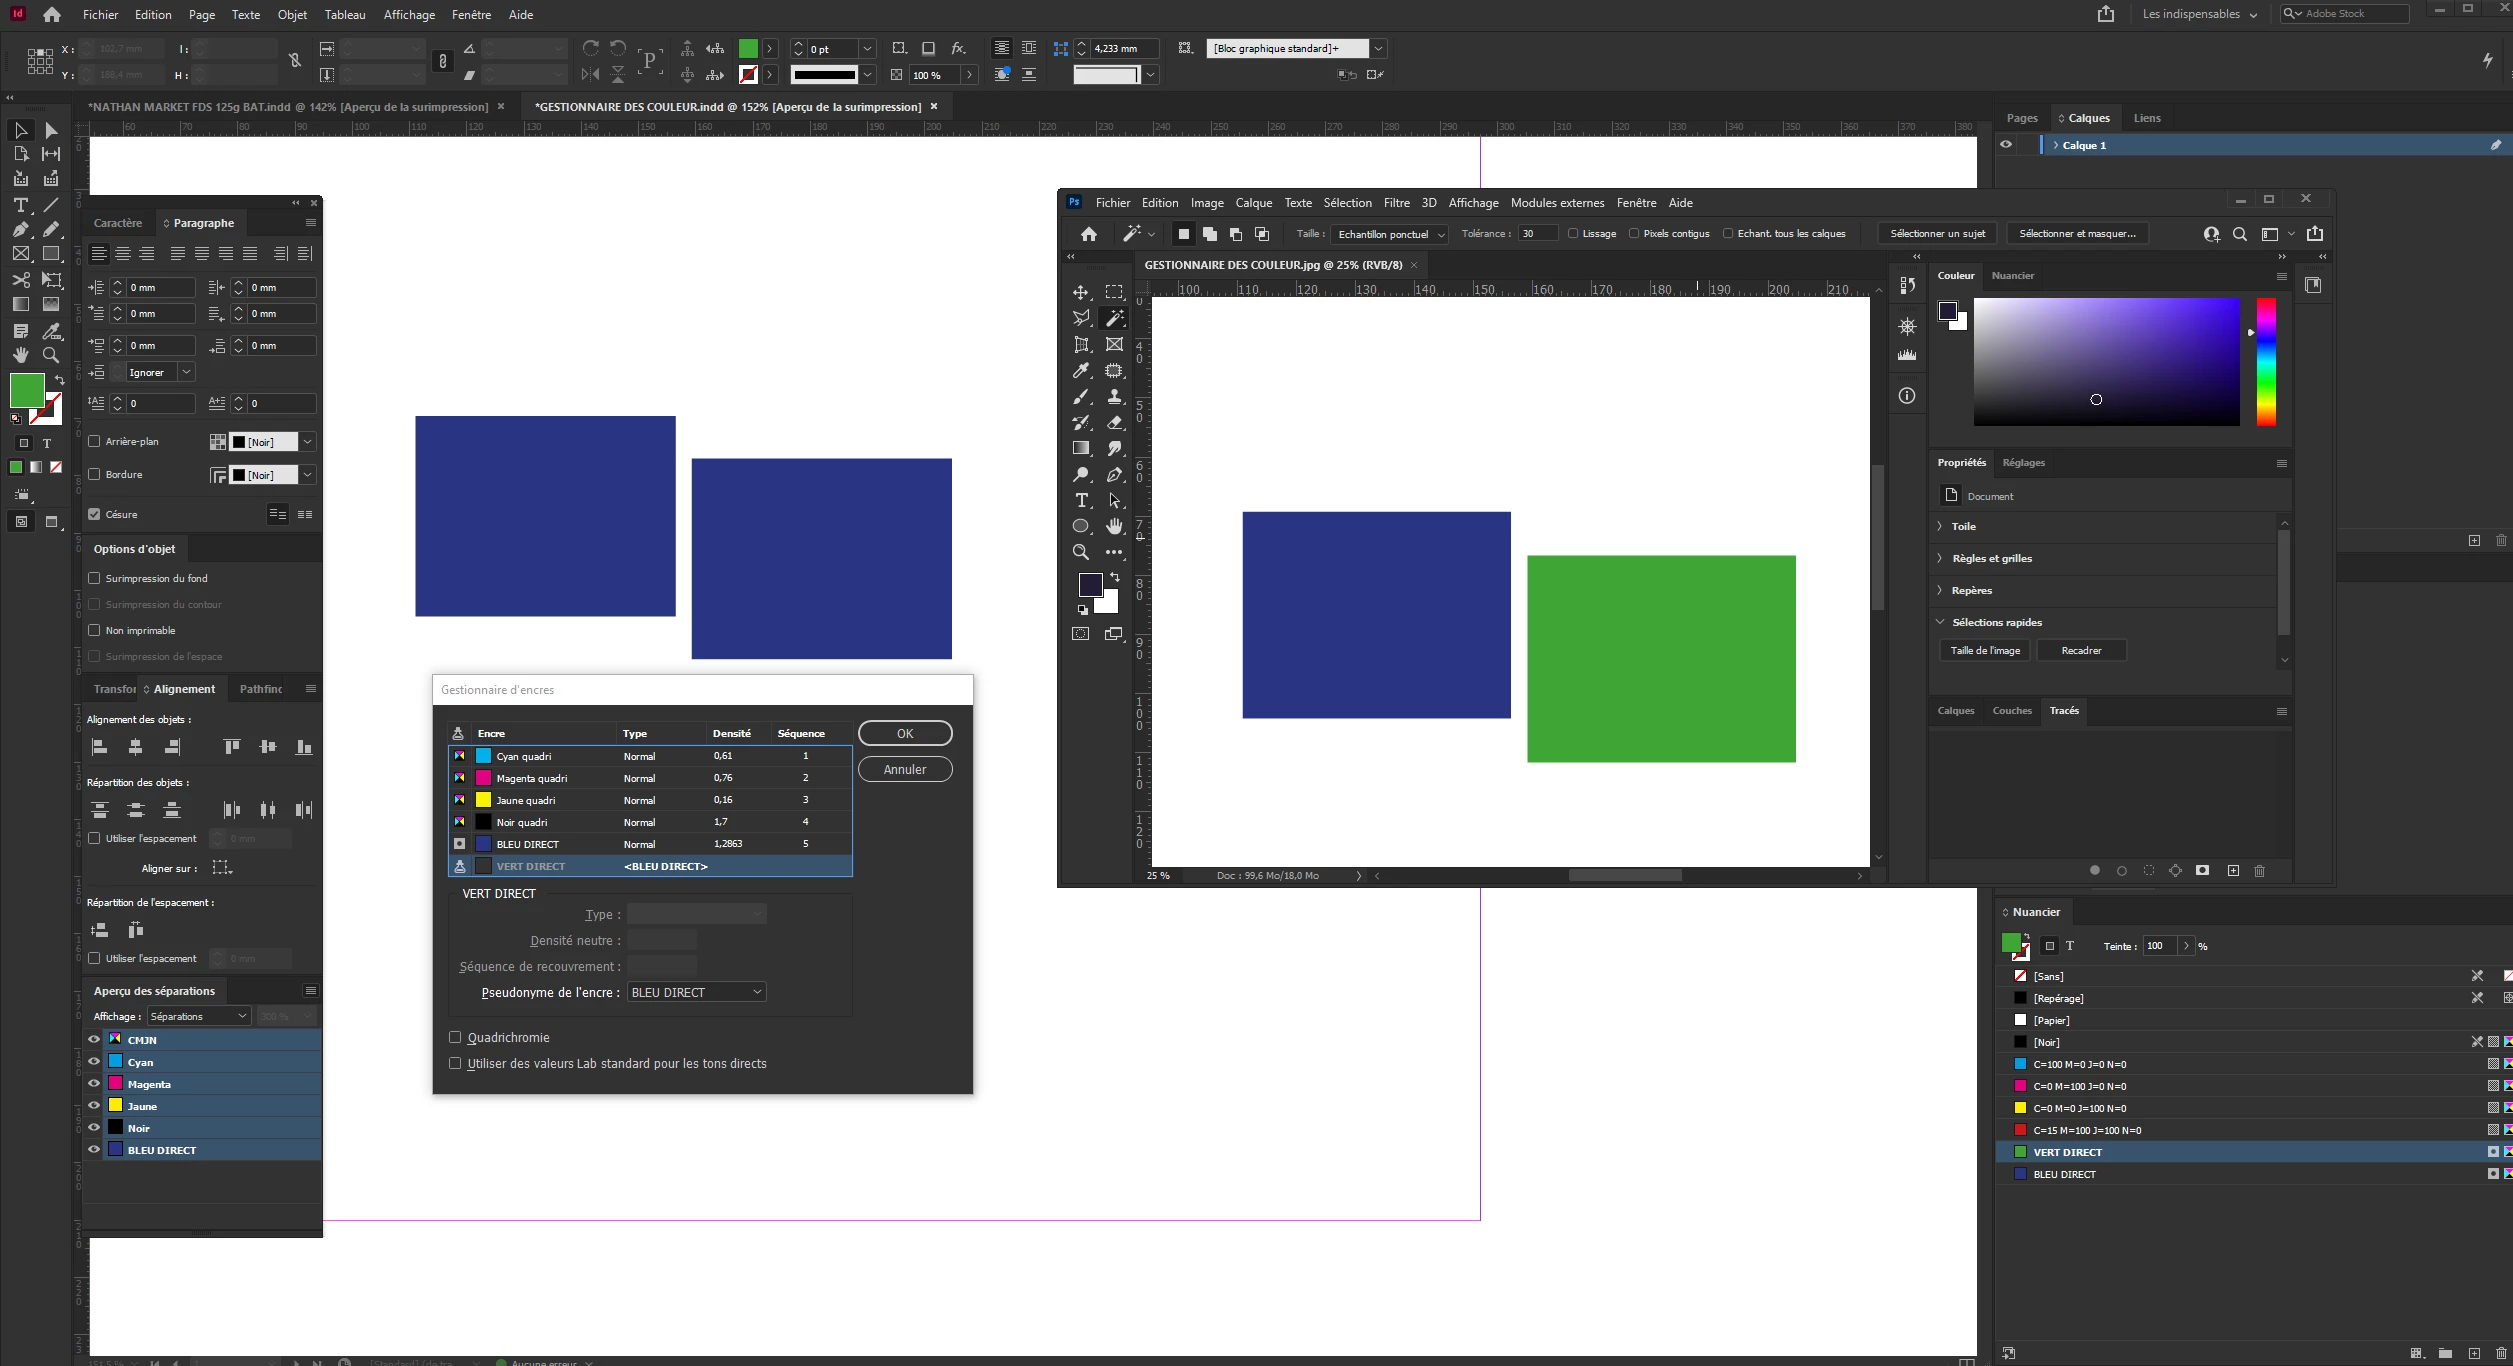
Task: Switch to the Nuancier tab in Photoshop
Action: click(x=2012, y=275)
